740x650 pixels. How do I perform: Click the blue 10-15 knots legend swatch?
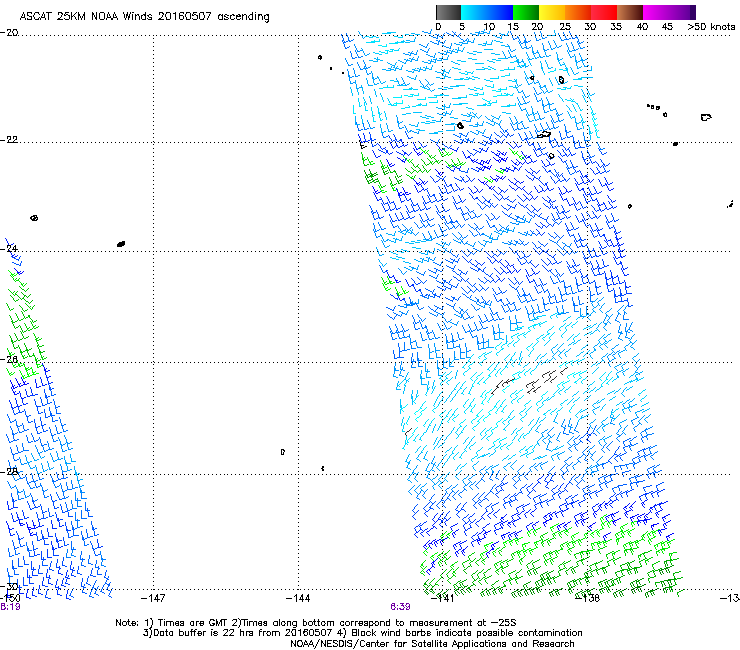500,12
